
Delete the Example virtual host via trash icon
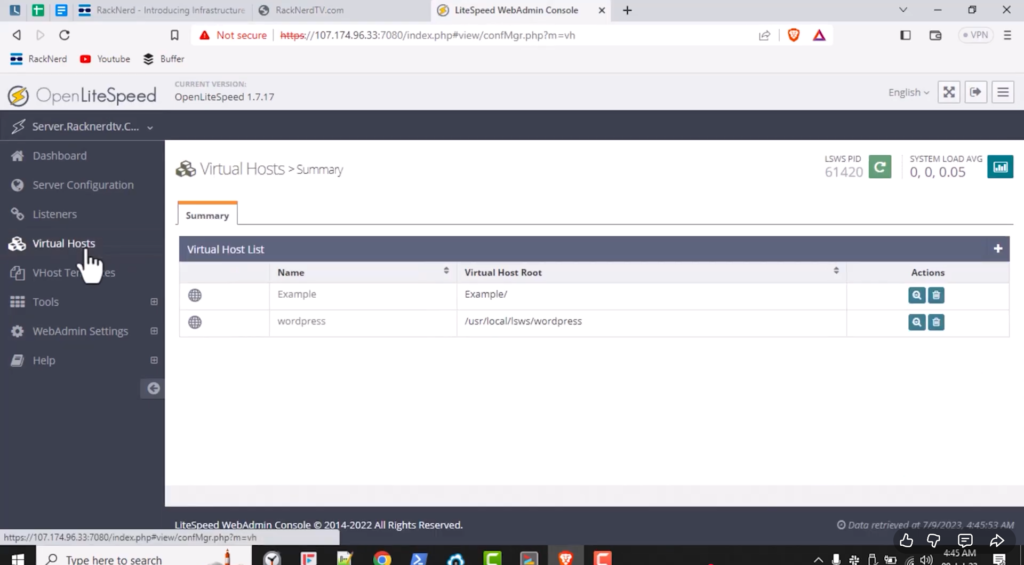point(936,295)
